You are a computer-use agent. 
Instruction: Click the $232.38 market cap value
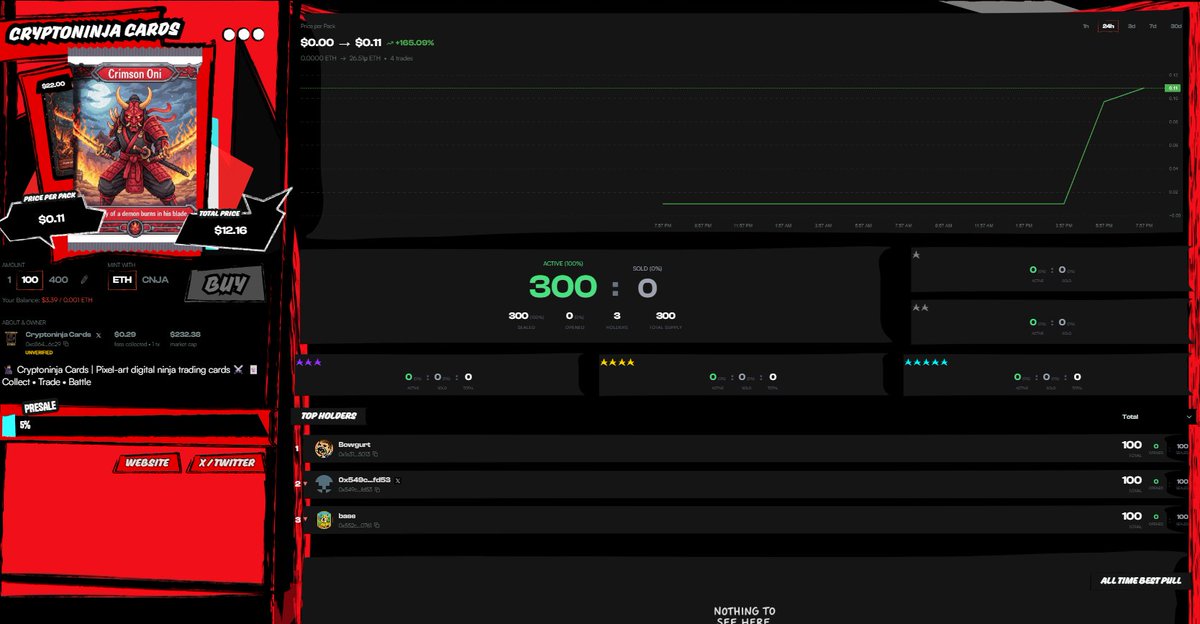pyautogui.click(x=185, y=334)
